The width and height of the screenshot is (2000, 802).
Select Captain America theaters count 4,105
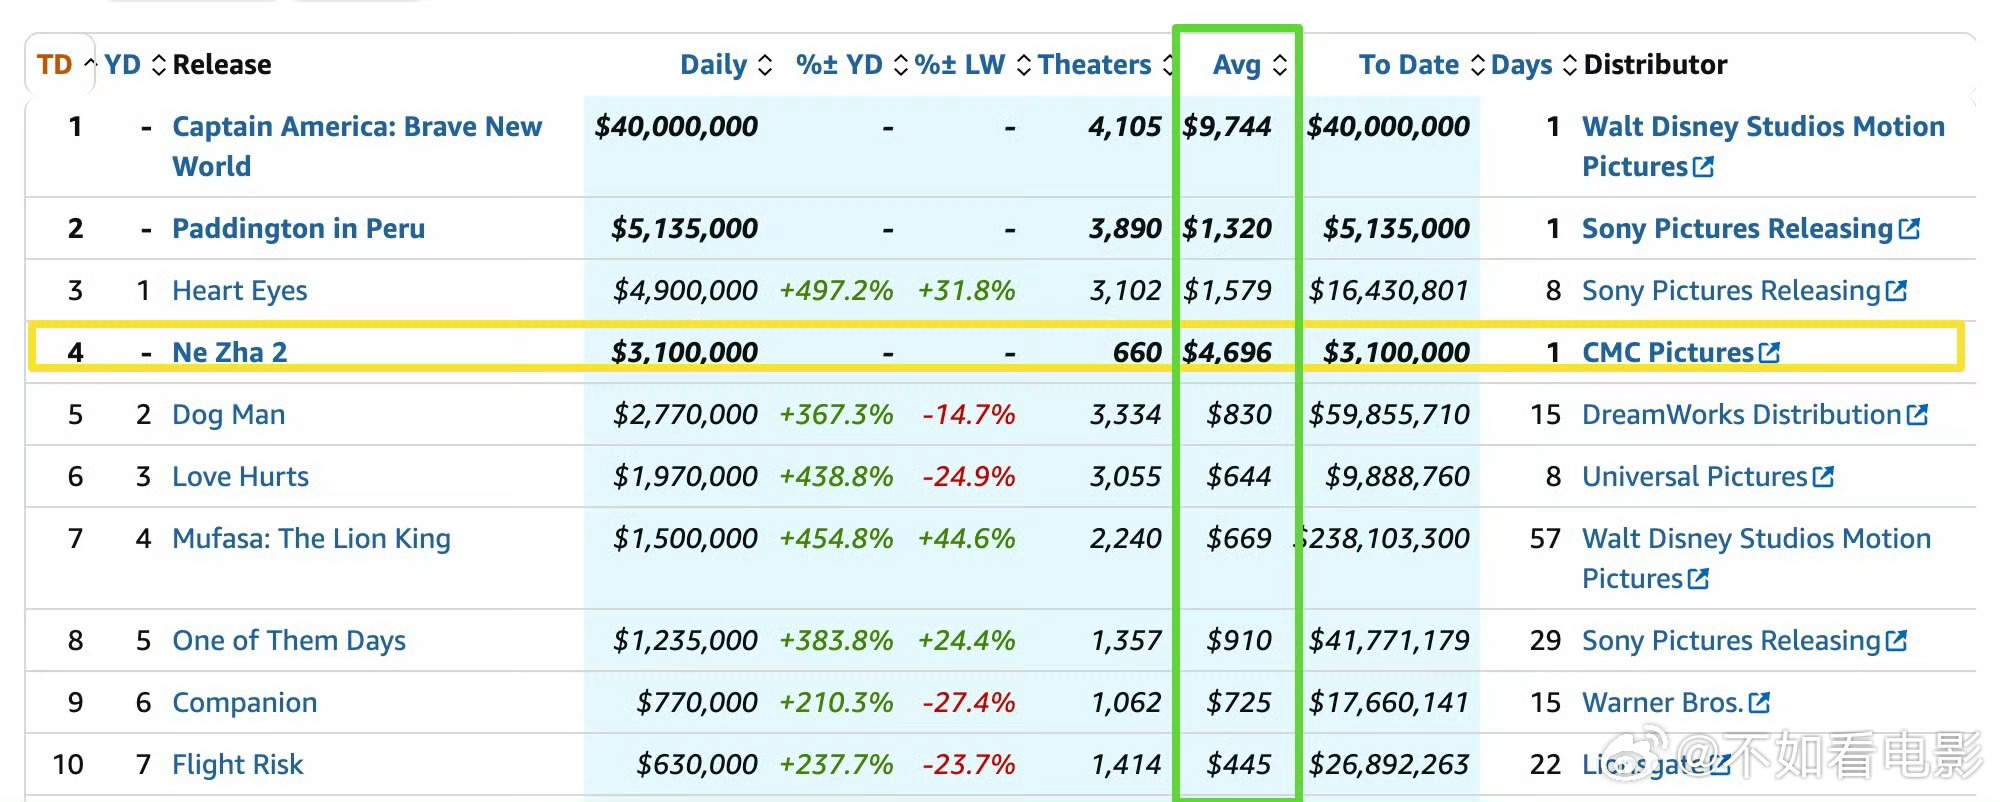[x=1125, y=127]
